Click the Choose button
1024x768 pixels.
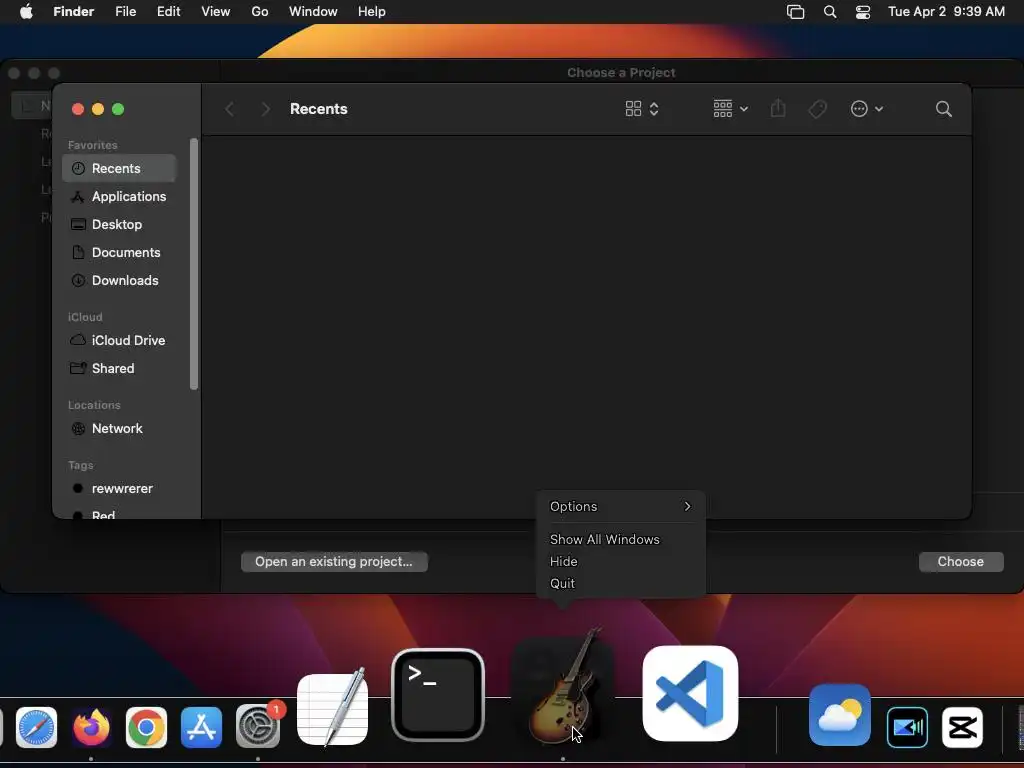(x=961, y=562)
